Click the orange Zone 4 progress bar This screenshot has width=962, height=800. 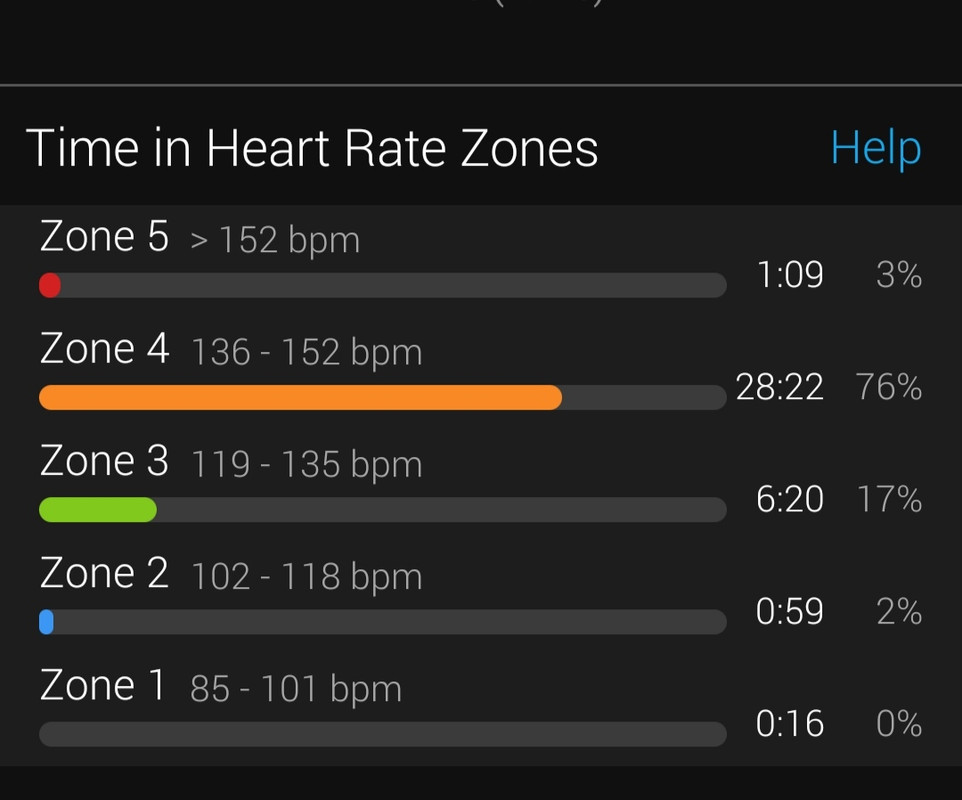coord(383,398)
